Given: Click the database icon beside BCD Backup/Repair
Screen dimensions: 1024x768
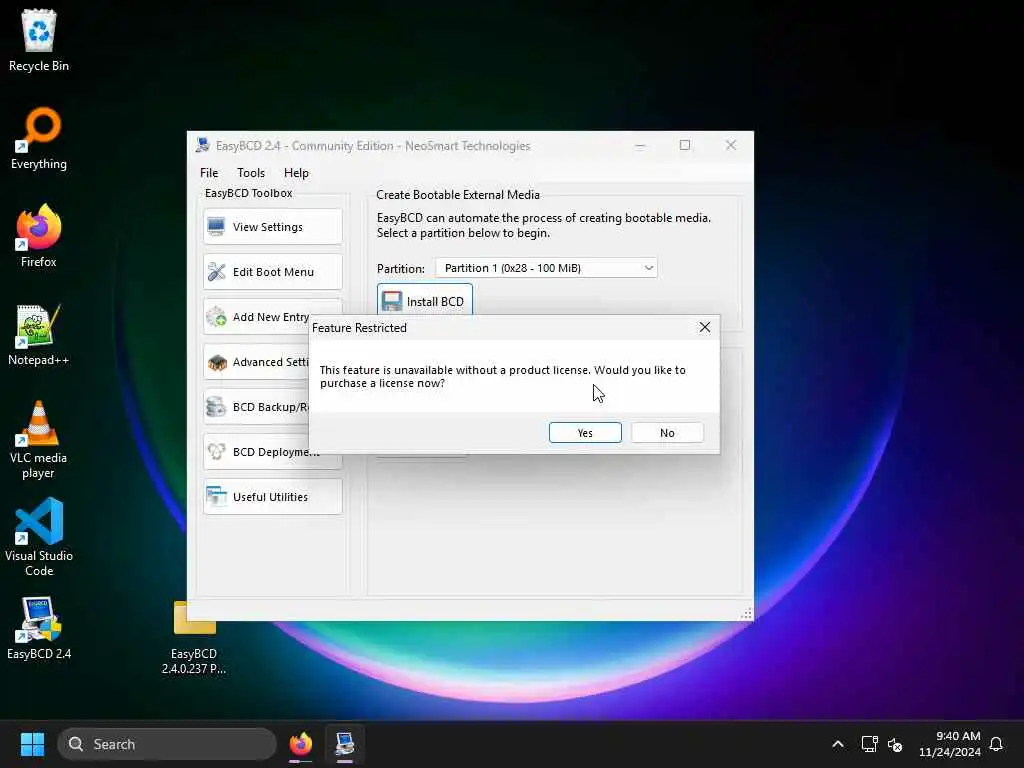Looking at the screenshot, I should coord(216,407).
